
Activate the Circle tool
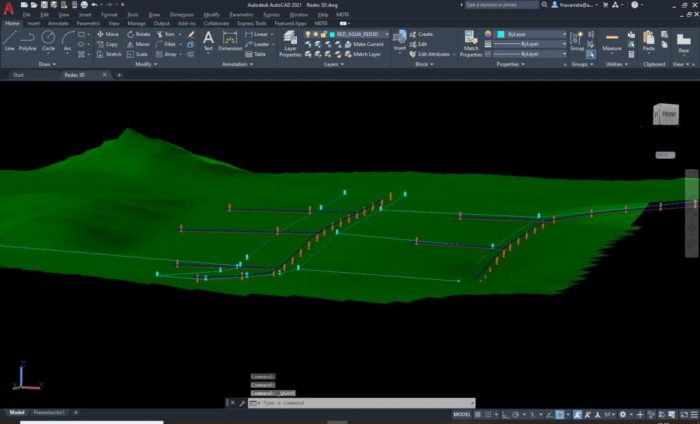pyautogui.click(x=49, y=40)
